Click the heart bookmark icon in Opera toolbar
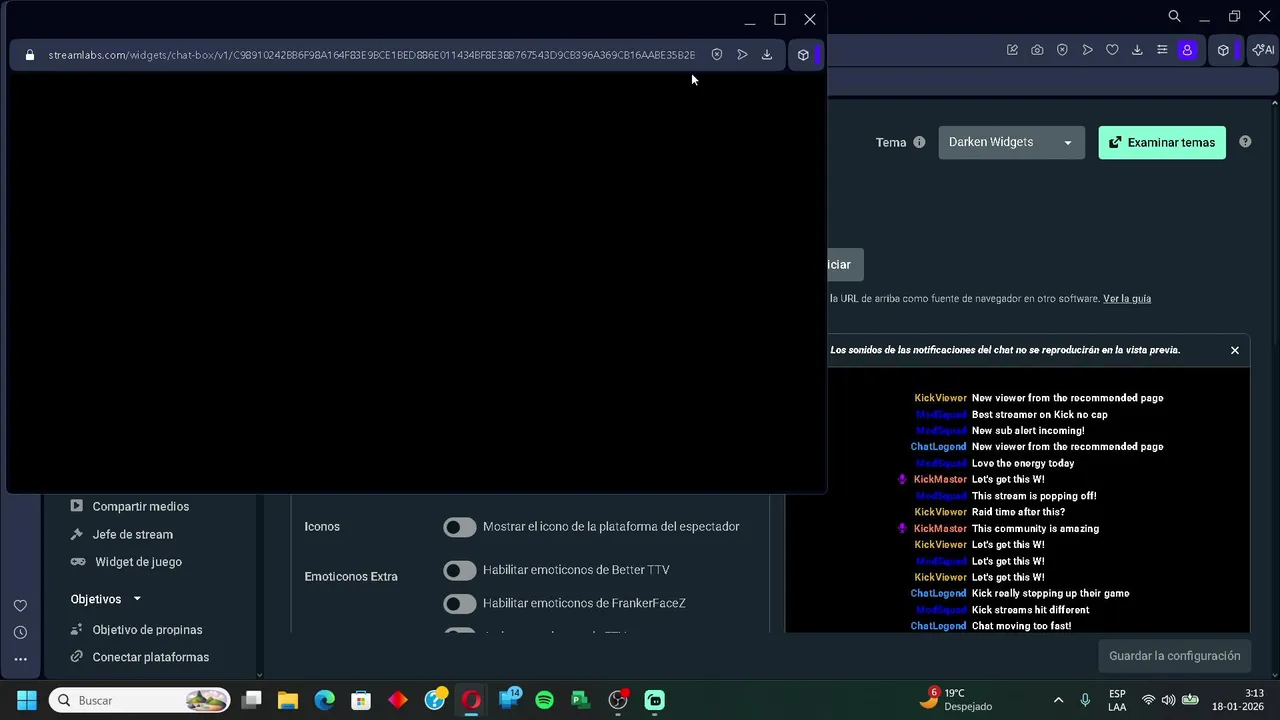Viewport: 1280px width, 720px height. coord(1112,50)
